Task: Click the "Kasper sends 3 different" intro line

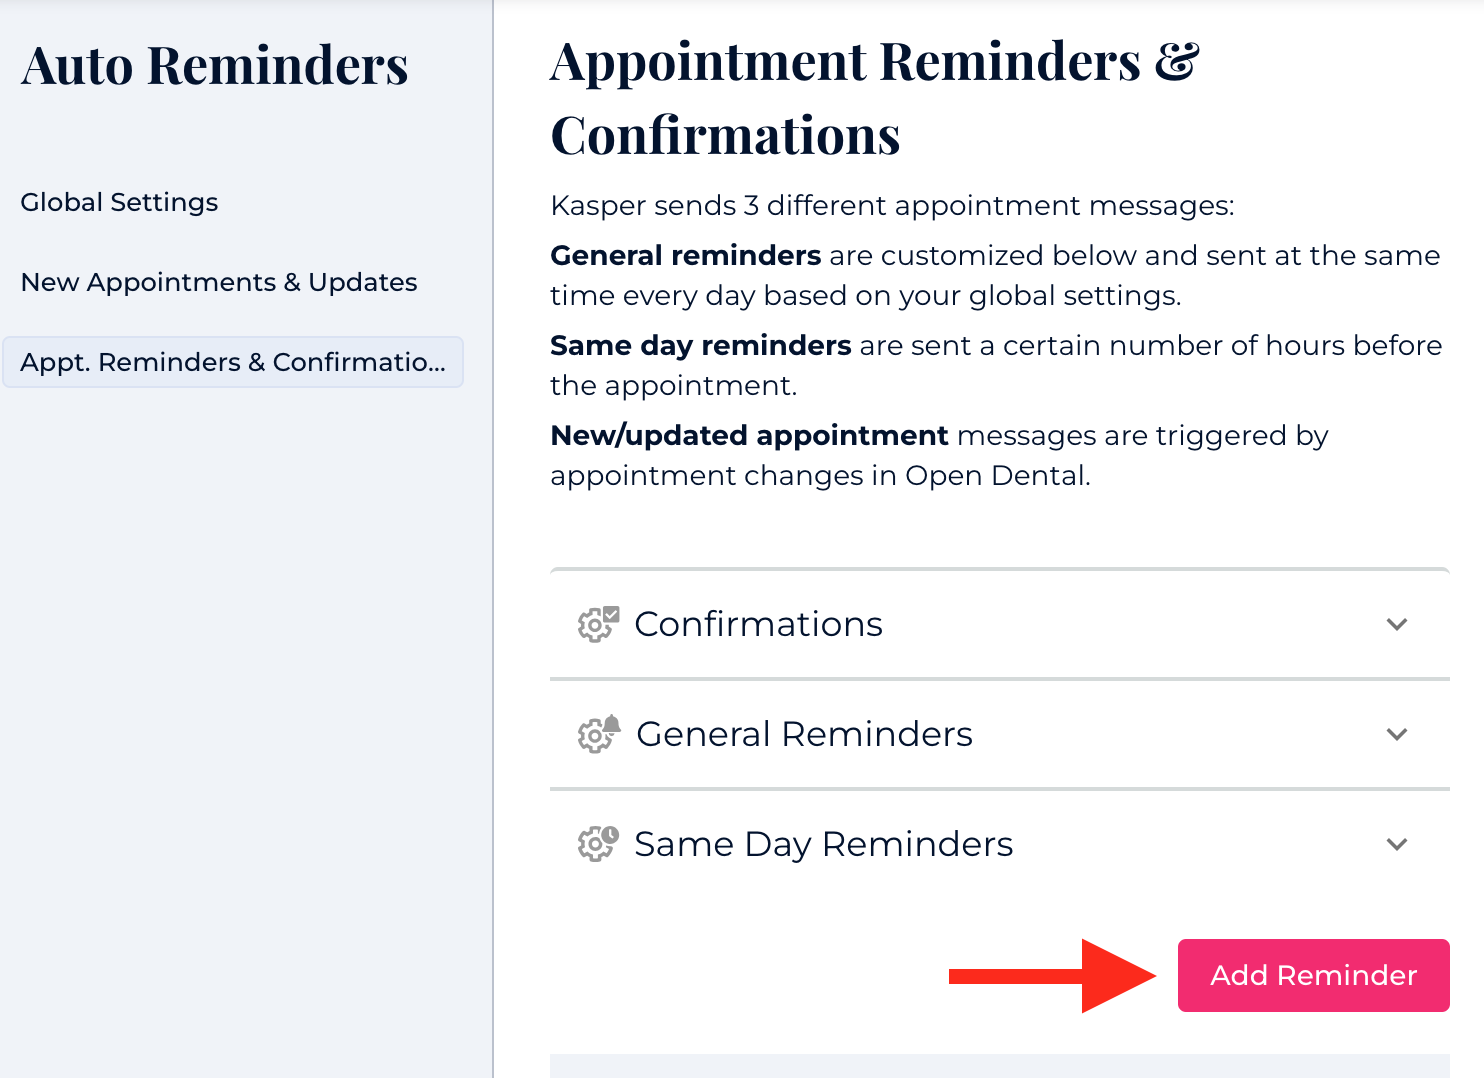Action: (892, 206)
